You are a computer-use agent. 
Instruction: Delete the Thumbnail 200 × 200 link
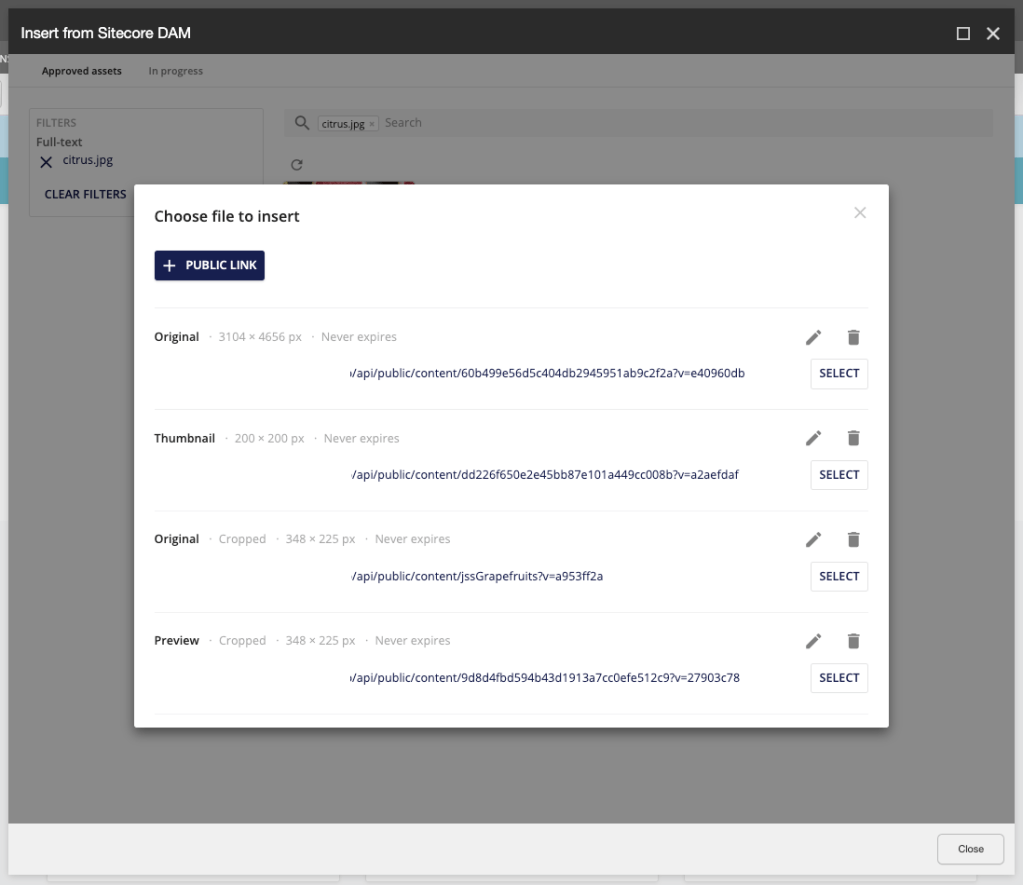pyautogui.click(x=853, y=438)
